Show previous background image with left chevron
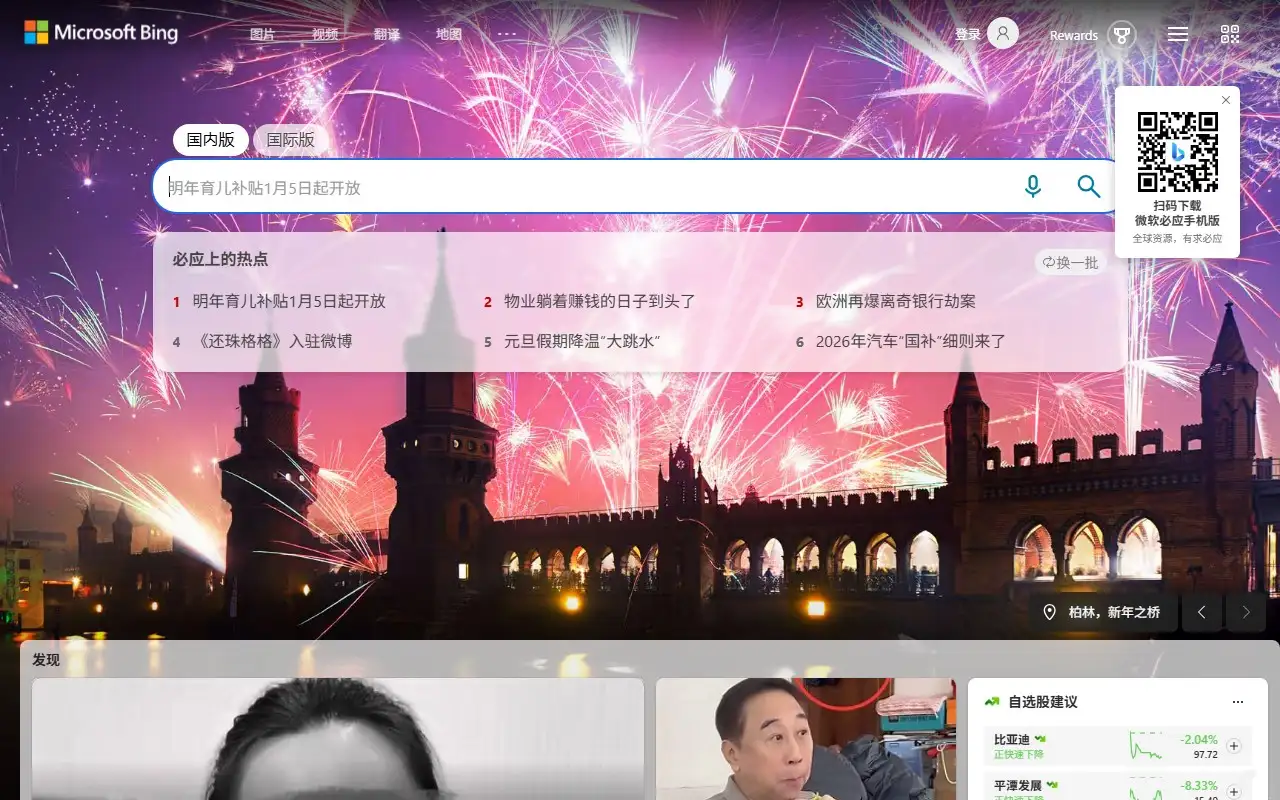Viewport: 1280px width, 800px height. pyautogui.click(x=1202, y=612)
